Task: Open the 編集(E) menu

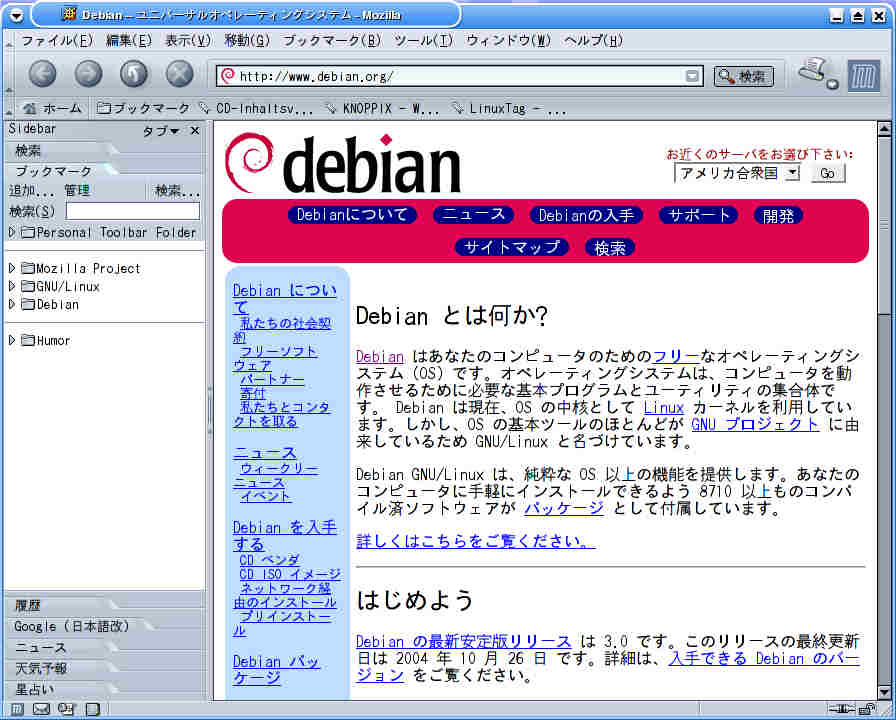Action: click(129, 41)
